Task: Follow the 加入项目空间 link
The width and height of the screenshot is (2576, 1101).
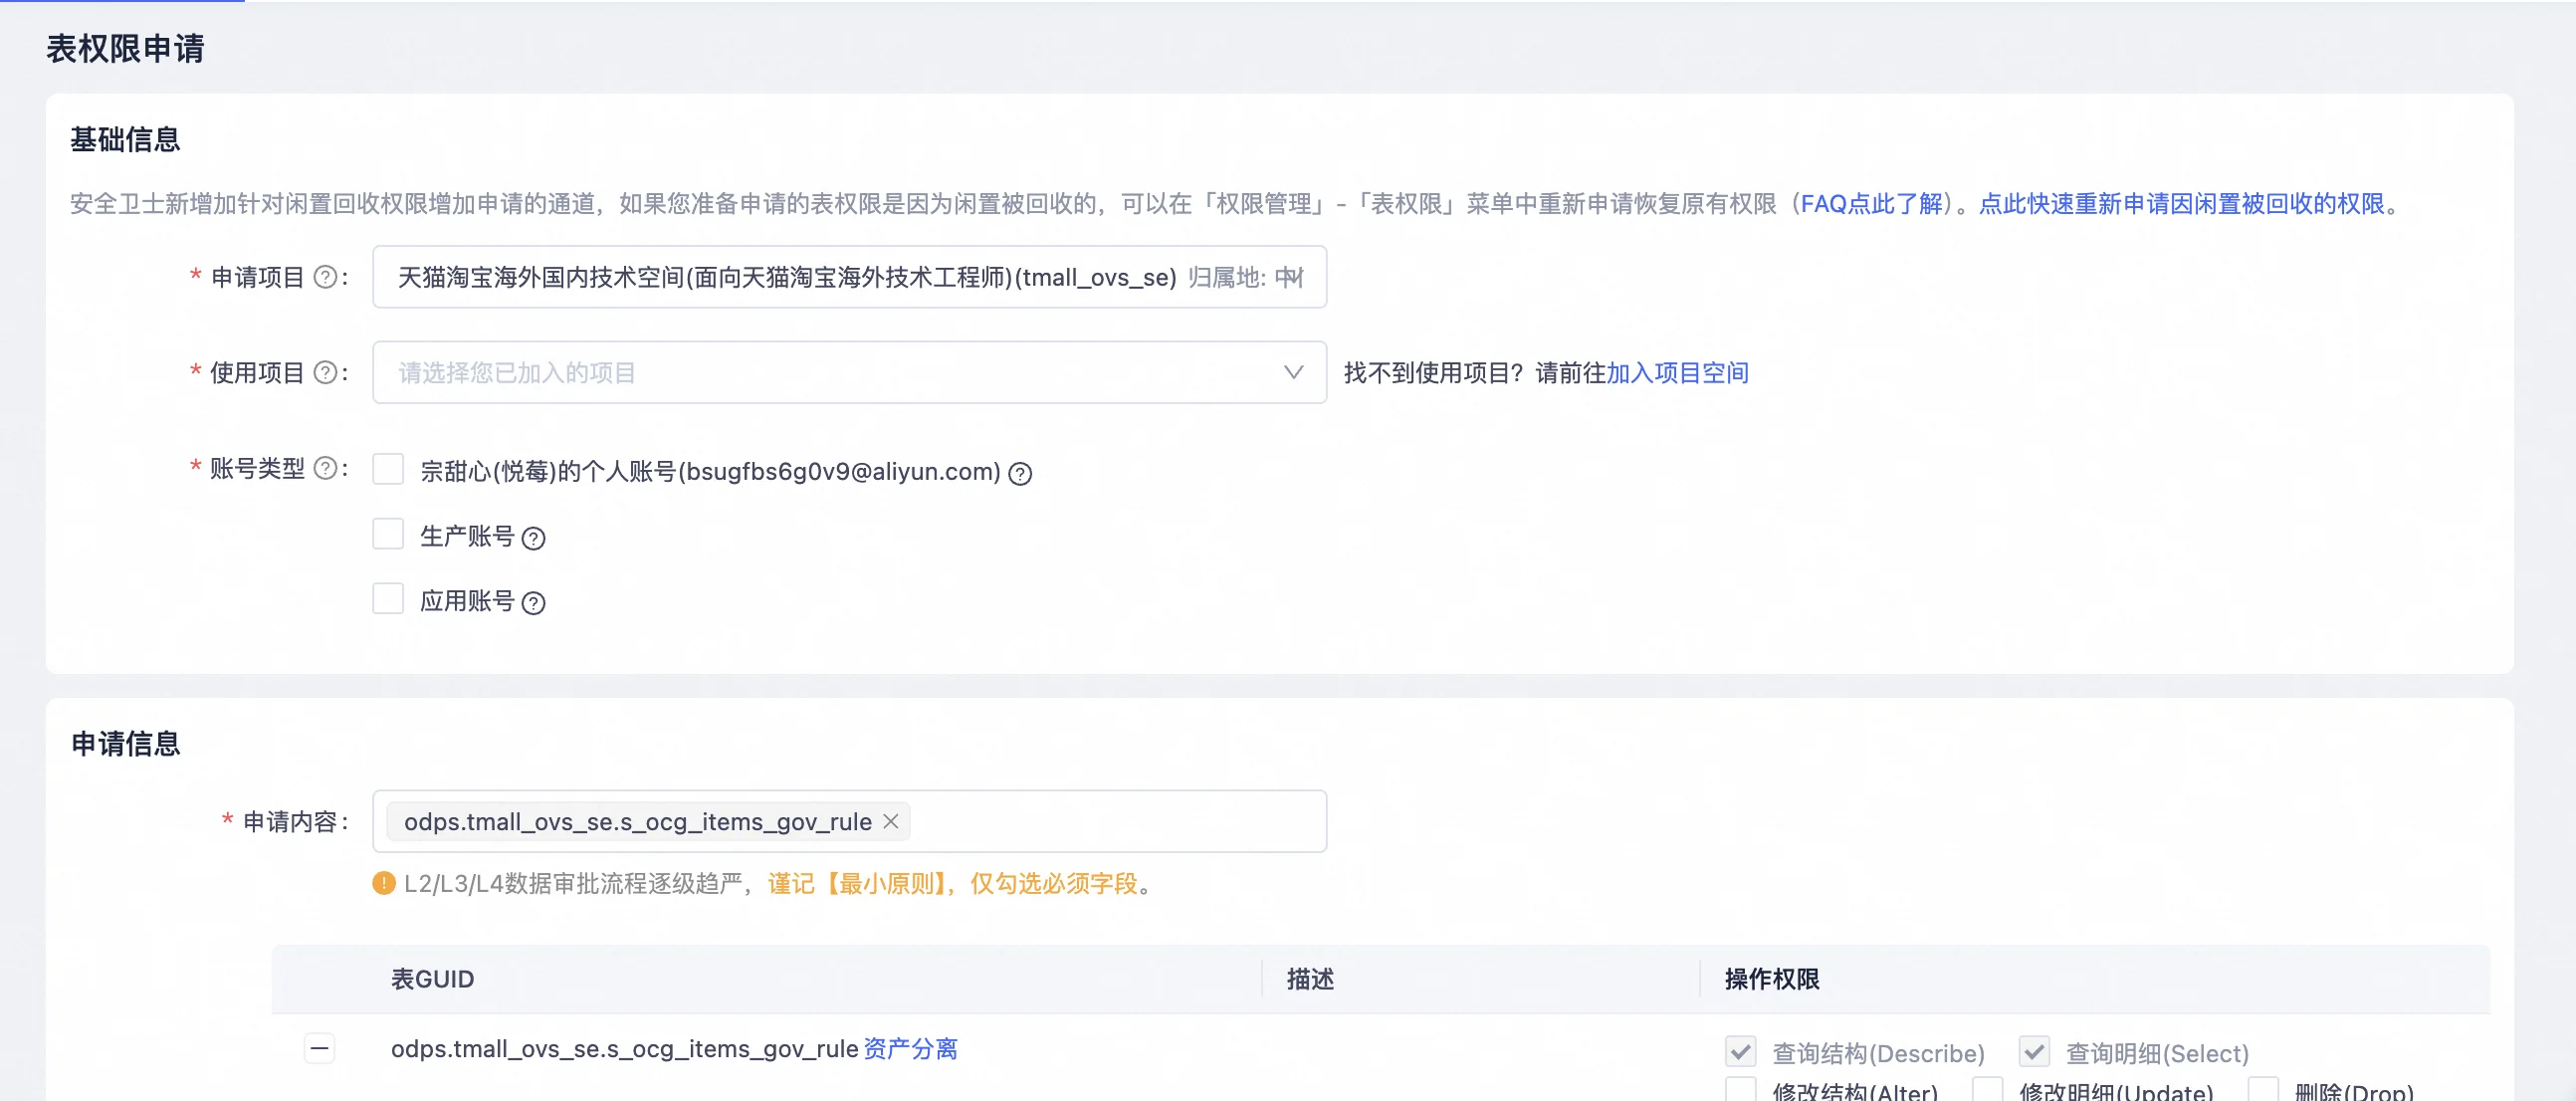Action: (x=1678, y=373)
